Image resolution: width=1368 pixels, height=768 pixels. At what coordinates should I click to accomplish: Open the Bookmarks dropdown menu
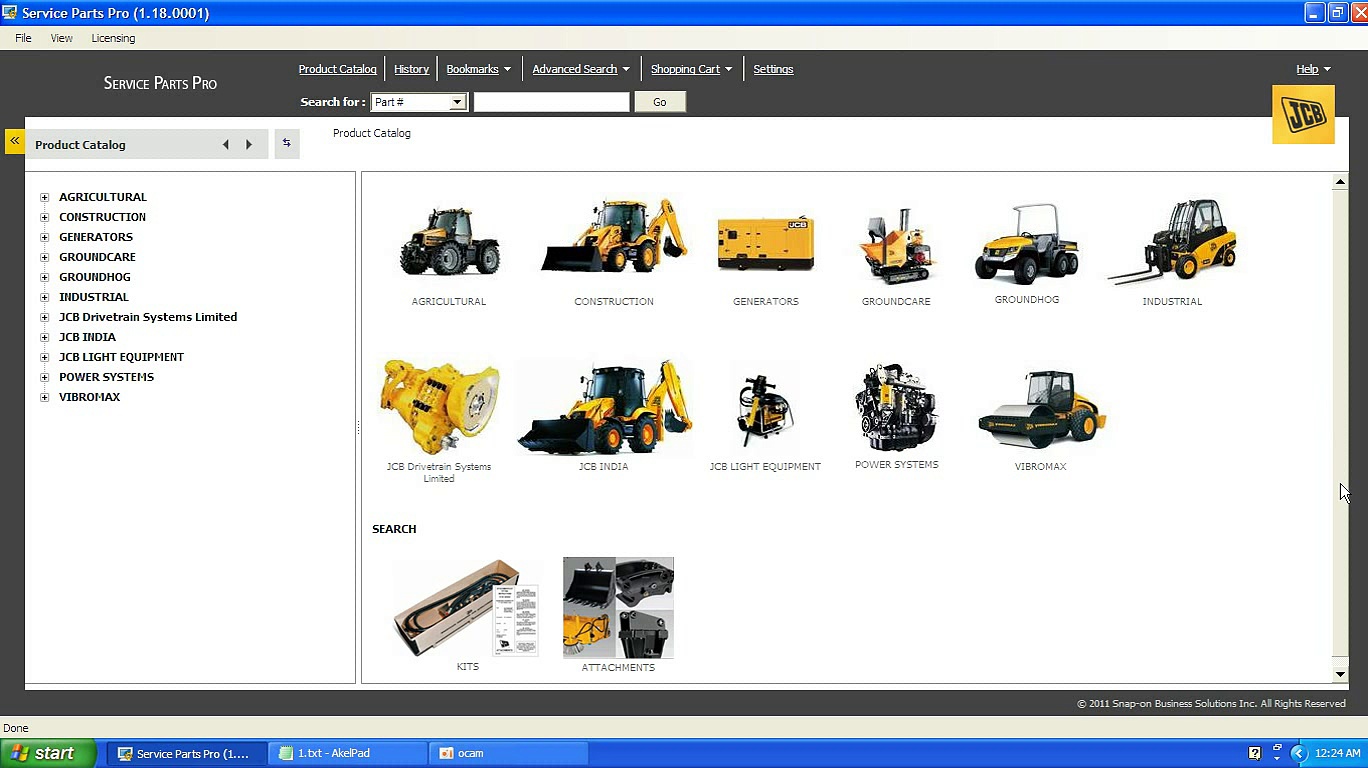point(478,69)
